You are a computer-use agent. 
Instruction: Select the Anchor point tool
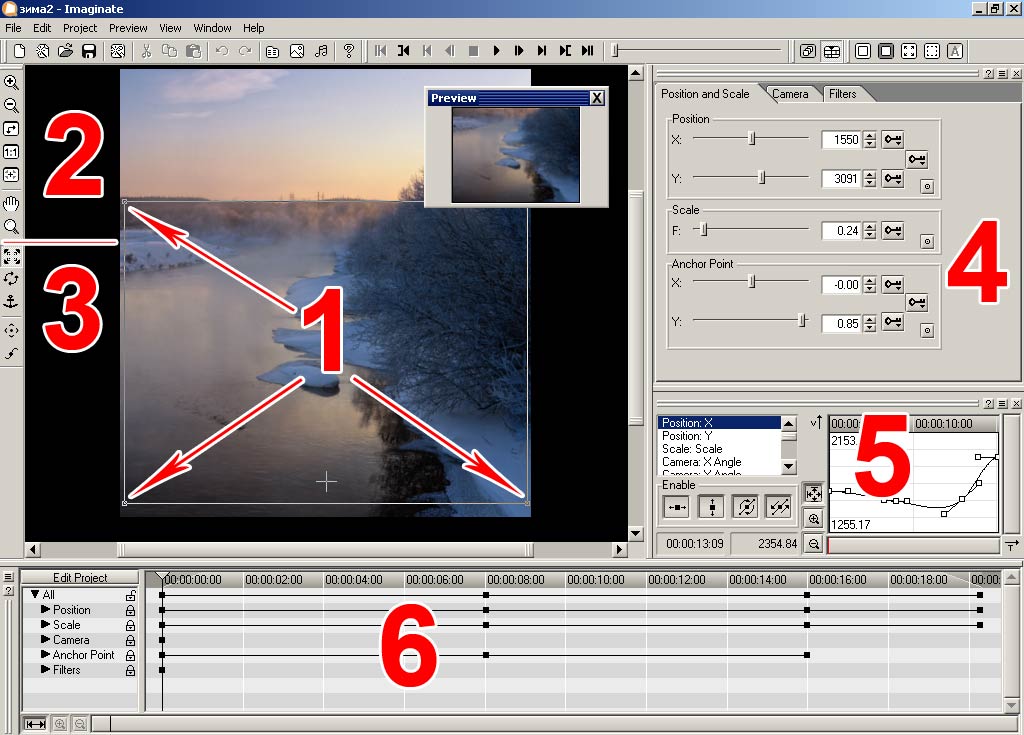[11, 301]
